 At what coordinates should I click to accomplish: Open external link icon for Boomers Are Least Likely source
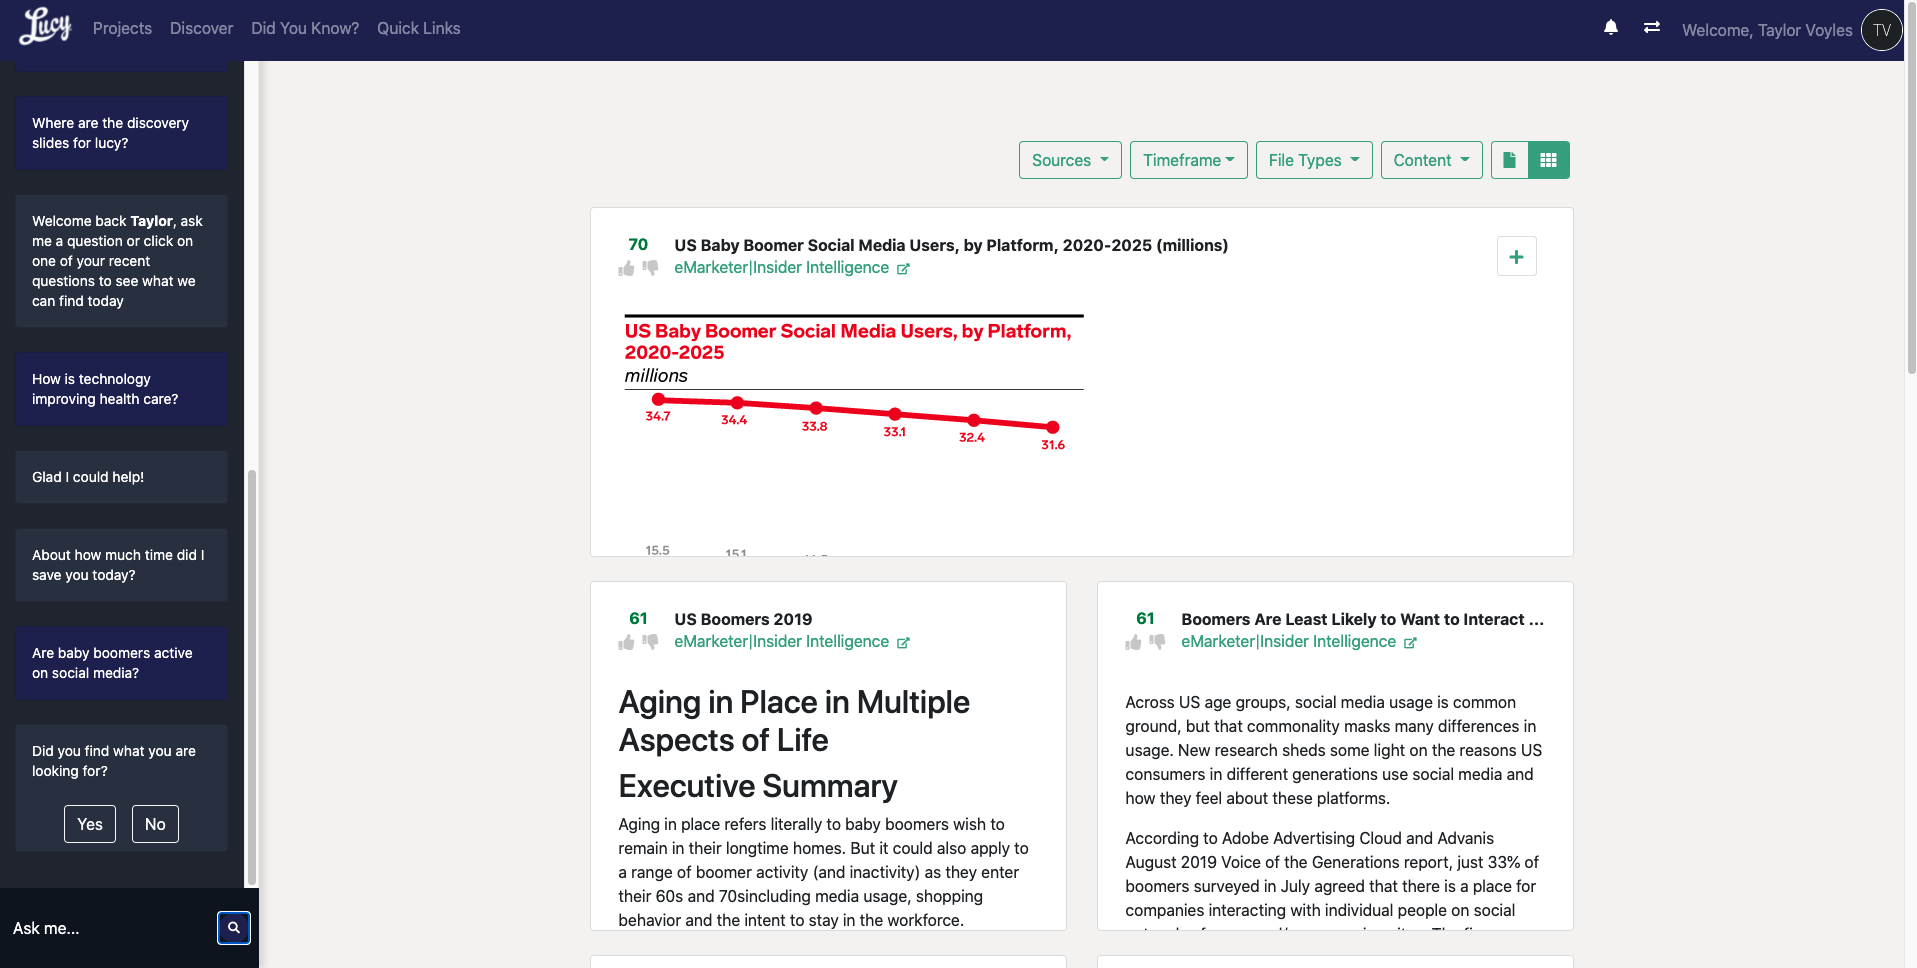1410,643
